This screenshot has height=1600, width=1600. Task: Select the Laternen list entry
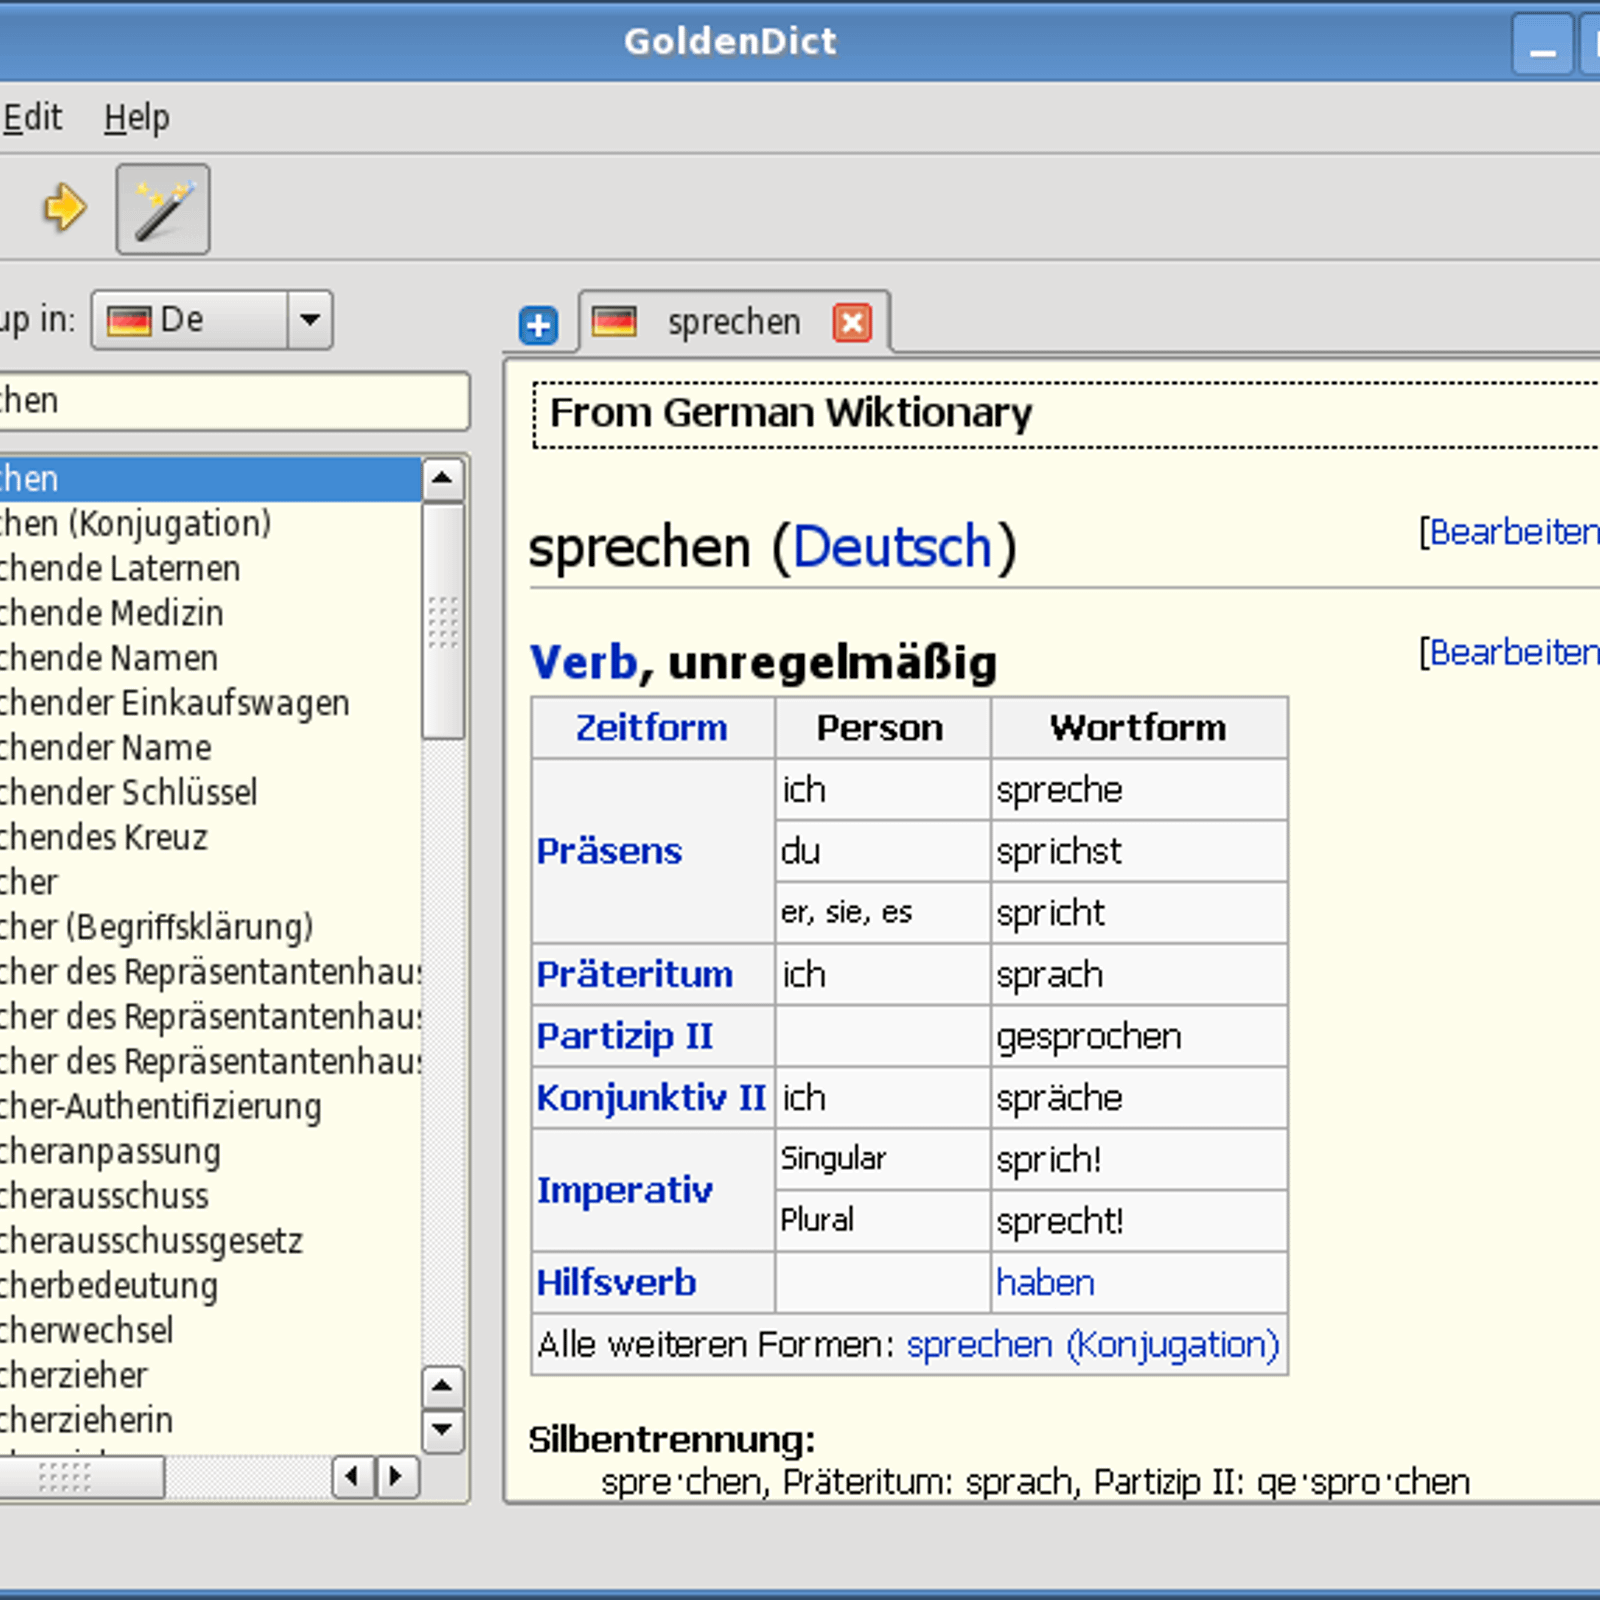click(x=210, y=569)
